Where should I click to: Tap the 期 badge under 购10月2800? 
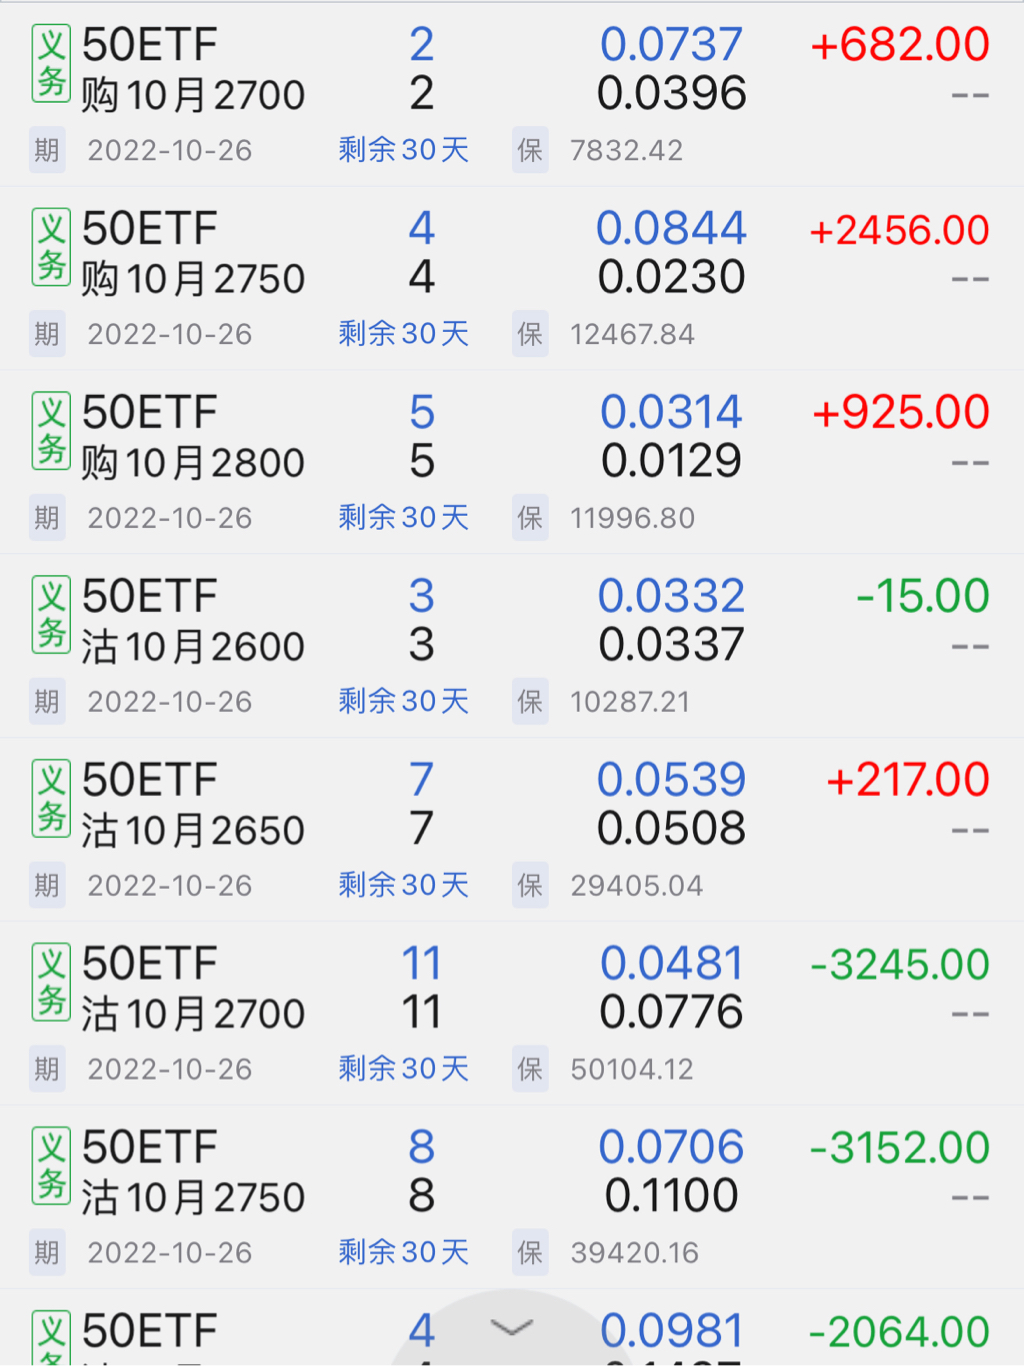coord(47,518)
